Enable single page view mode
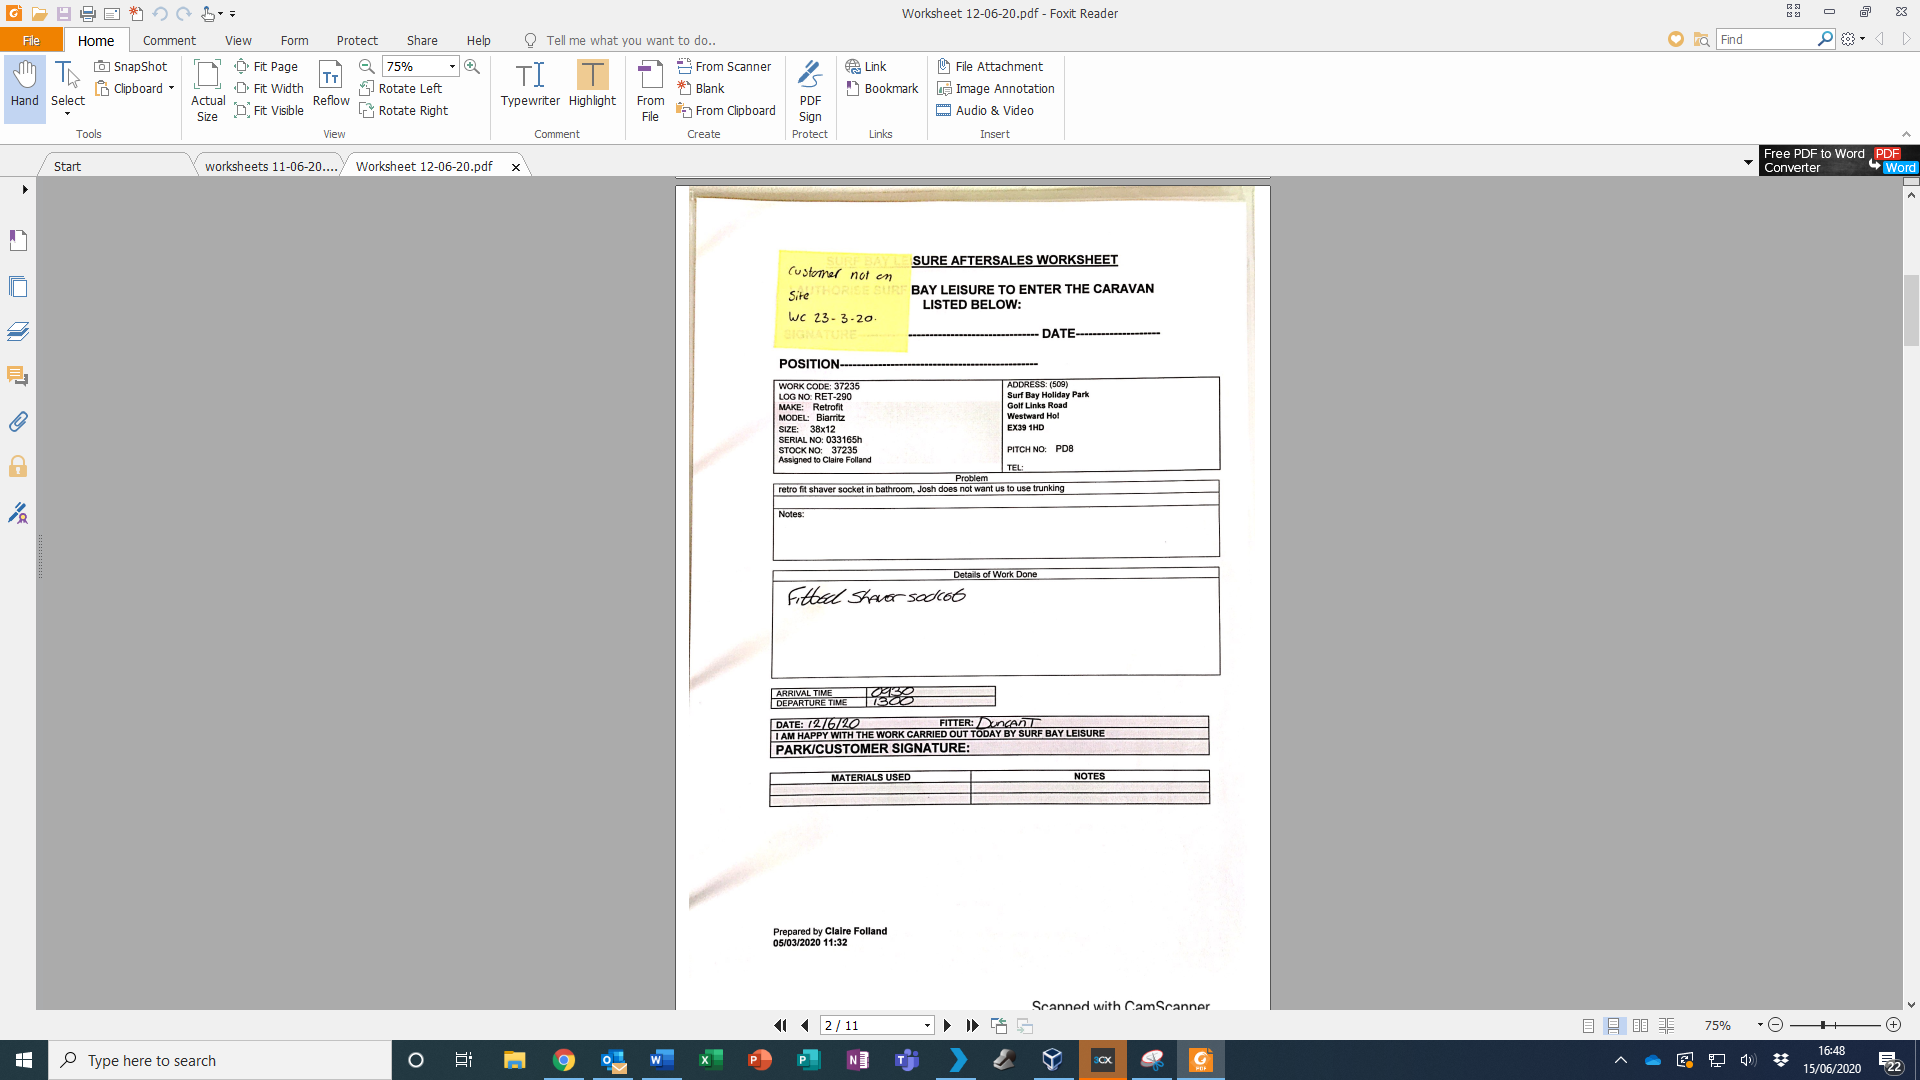This screenshot has width=1920, height=1080. click(x=1588, y=1025)
